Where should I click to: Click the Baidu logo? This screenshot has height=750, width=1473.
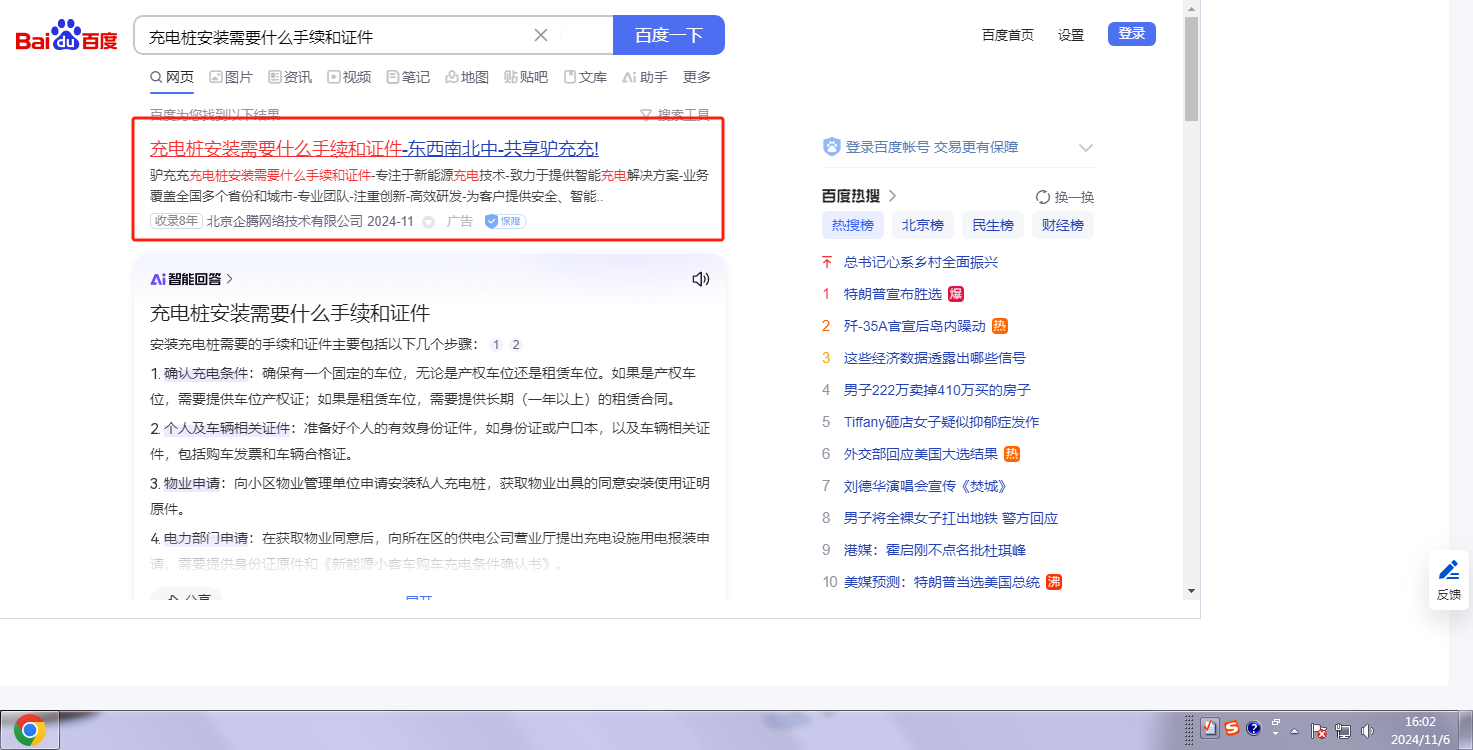point(67,37)
